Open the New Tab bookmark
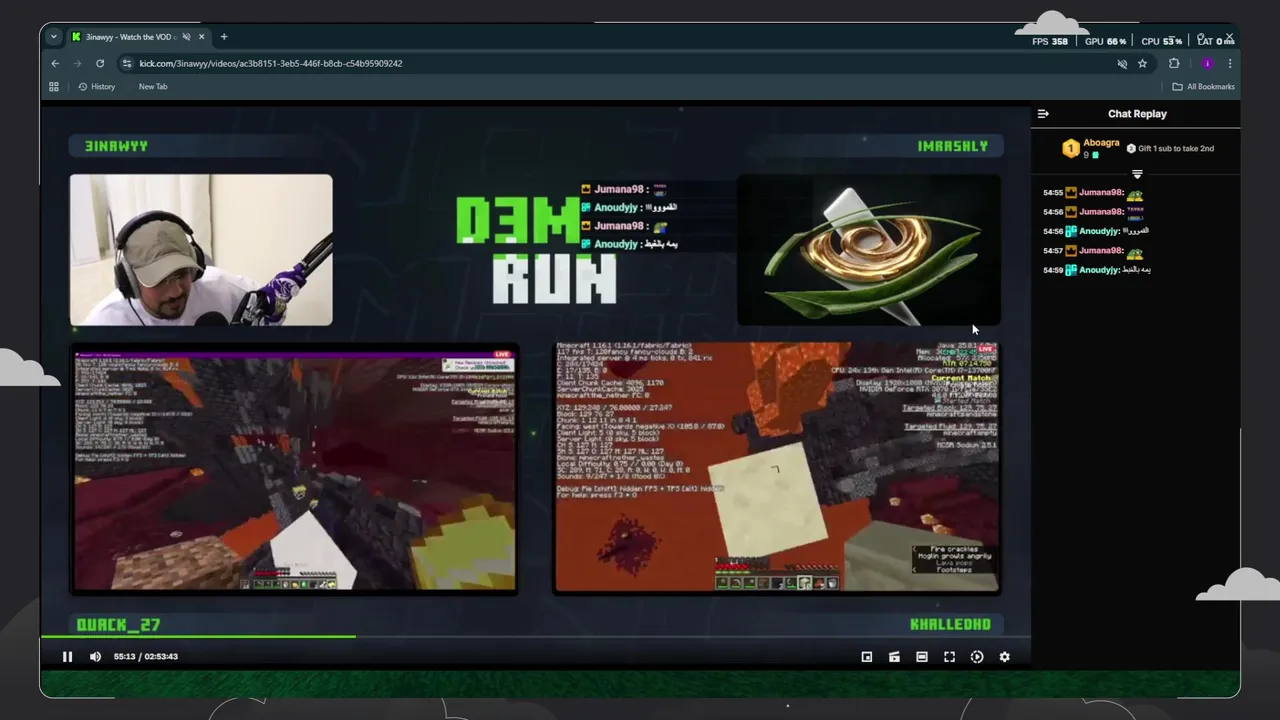The width and height of the screenshot is (1280, 720). pos(153,87)
